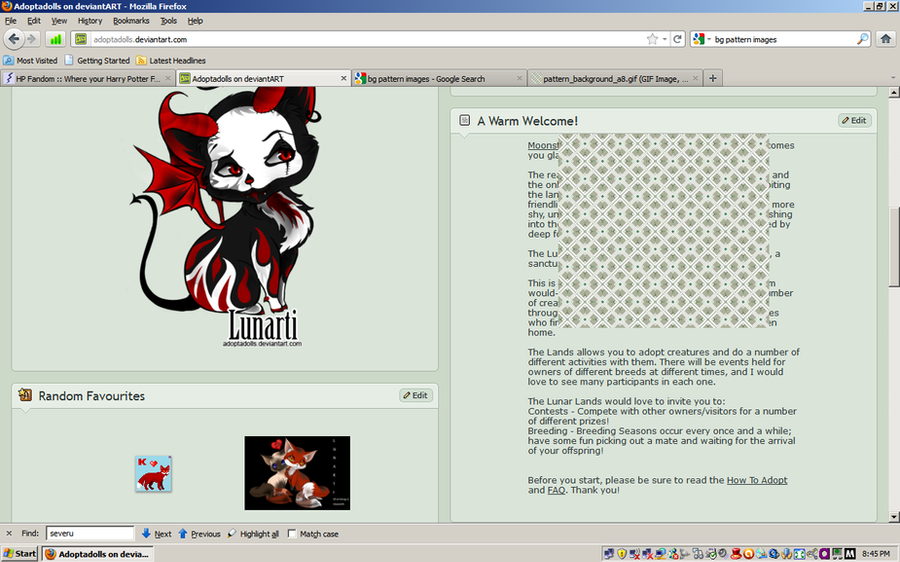Go back using the Back arrow button
Image resolution: width=900 pixels, height=562 pixels.
click(x=13, y=39)
